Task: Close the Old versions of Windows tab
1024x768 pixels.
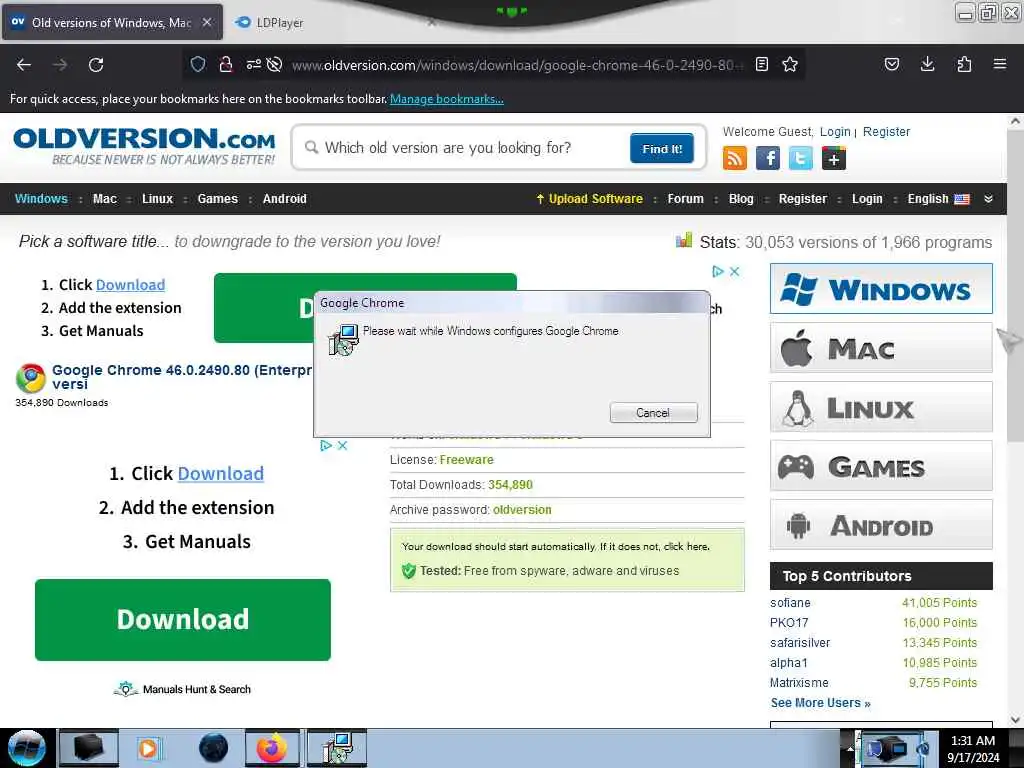Action: pyautogui.click(x=207, y=22)
